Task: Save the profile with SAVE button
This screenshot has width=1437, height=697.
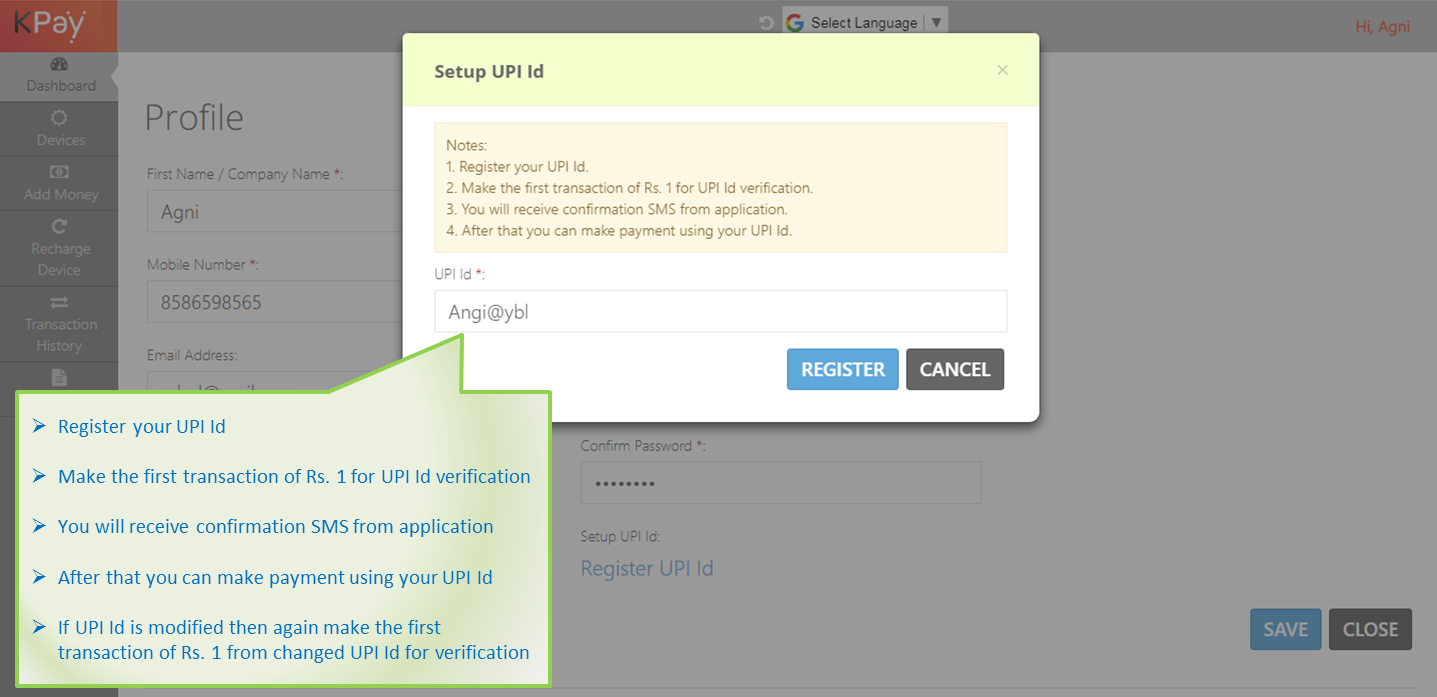Action: (x=1285, y=629)
